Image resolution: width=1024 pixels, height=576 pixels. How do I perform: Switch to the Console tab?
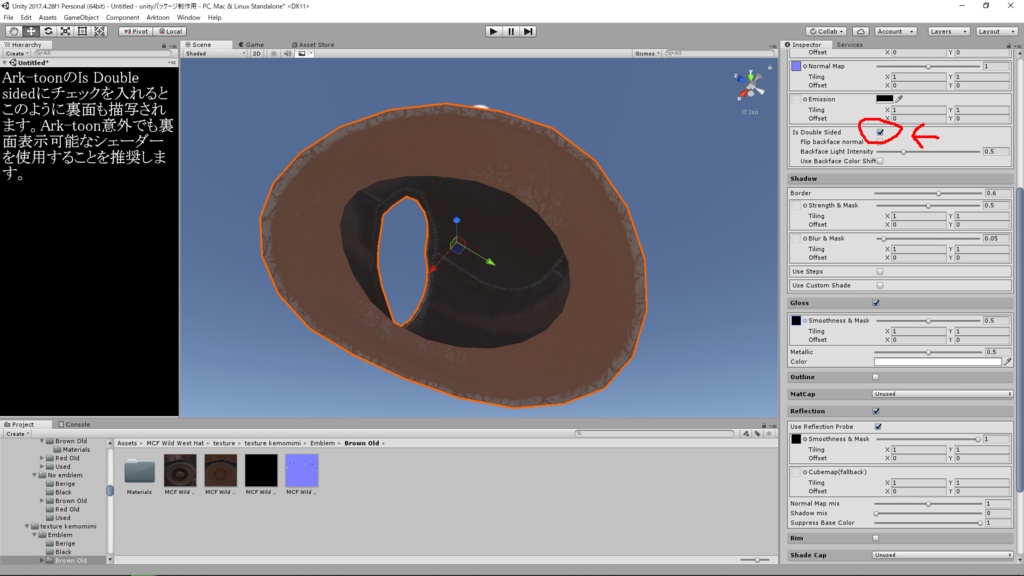(x=75, y=424)
